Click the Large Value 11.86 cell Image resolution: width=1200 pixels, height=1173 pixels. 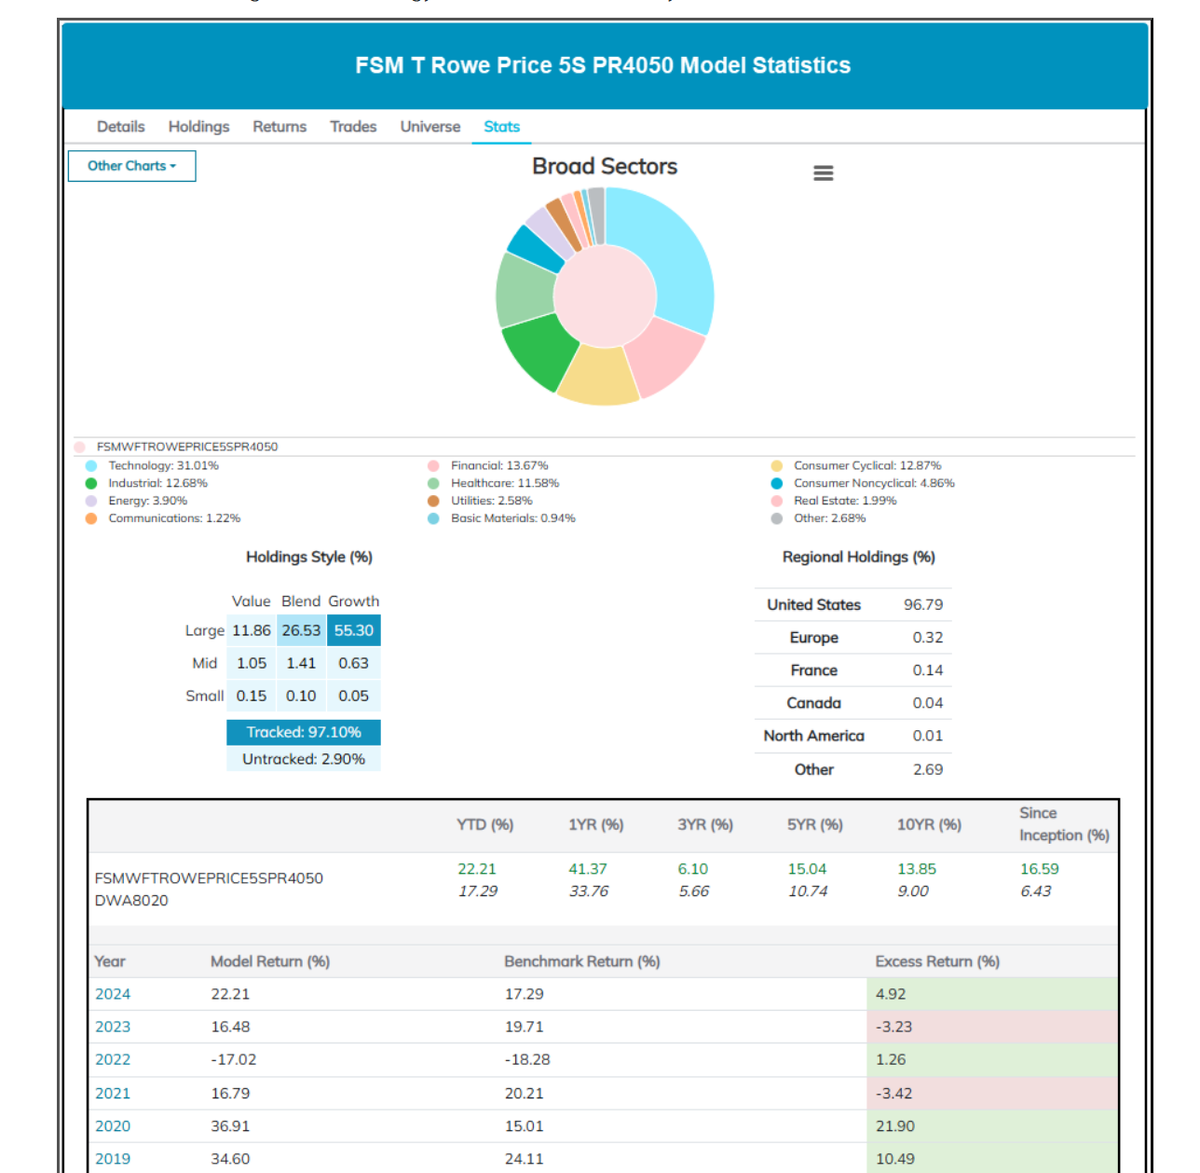point(251,631)
